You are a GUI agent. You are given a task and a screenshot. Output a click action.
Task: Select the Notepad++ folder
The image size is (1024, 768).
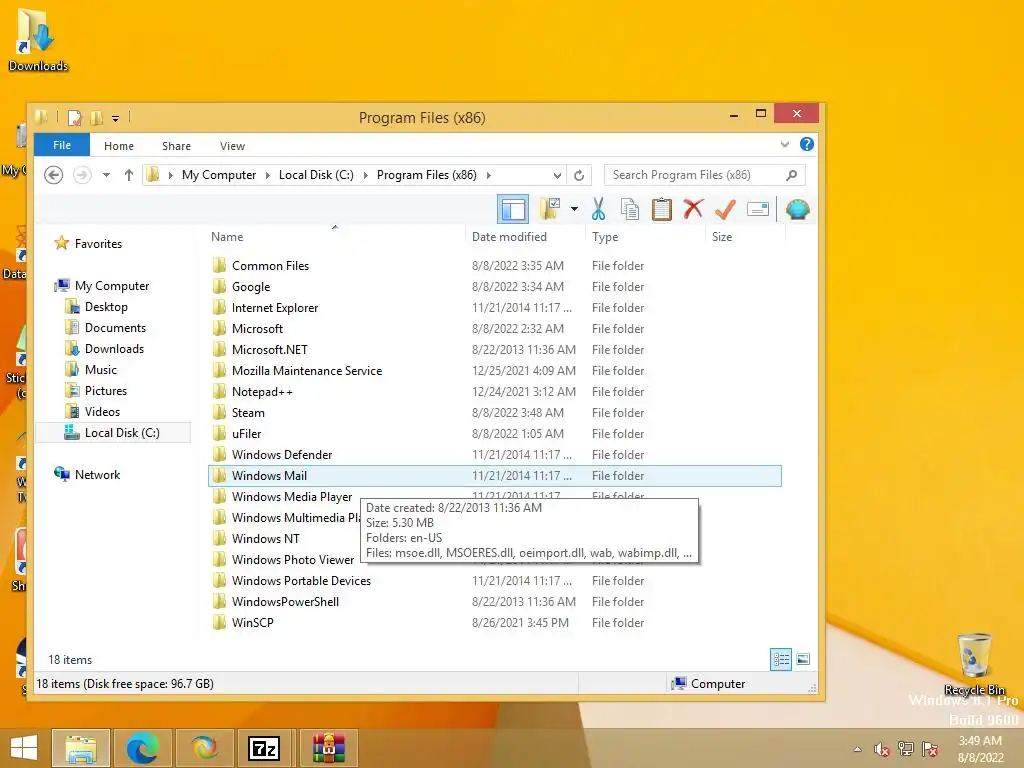494,391
